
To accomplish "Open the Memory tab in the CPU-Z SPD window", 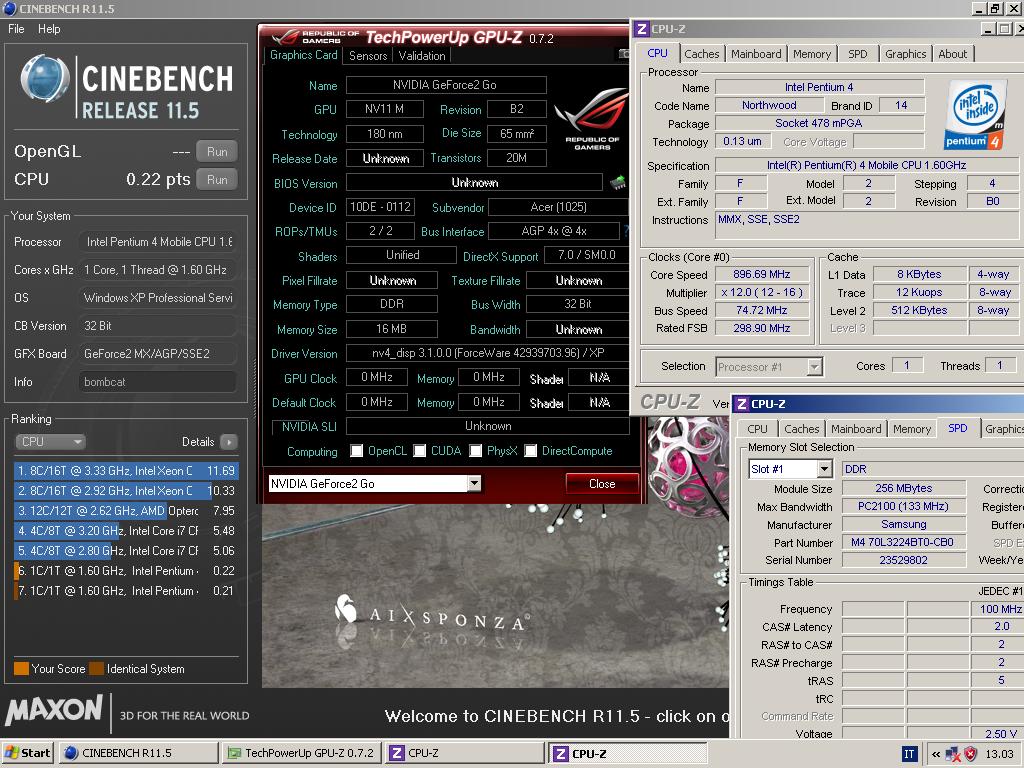I will pos(912,429).
